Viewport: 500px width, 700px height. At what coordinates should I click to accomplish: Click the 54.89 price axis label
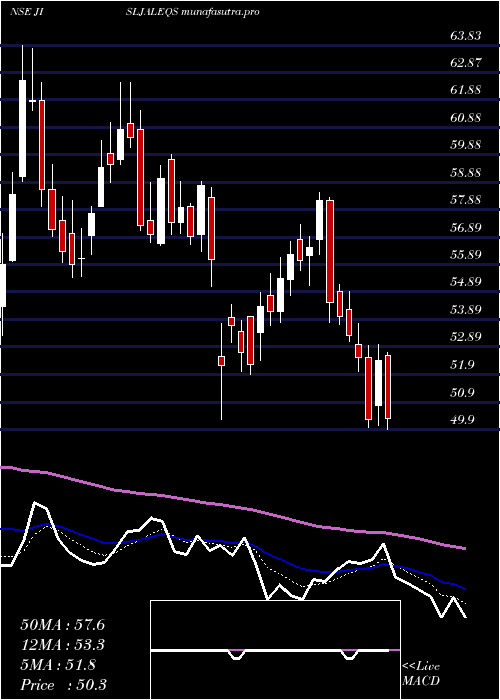click(466, 282)
